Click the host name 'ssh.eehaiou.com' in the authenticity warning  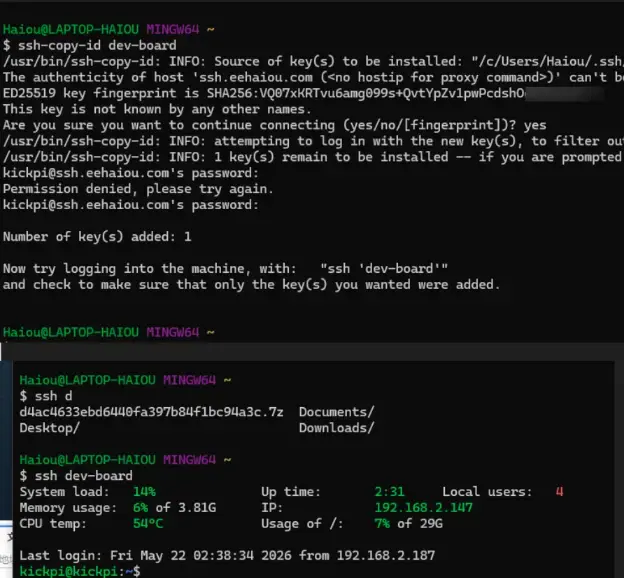(x=256, y=77)
